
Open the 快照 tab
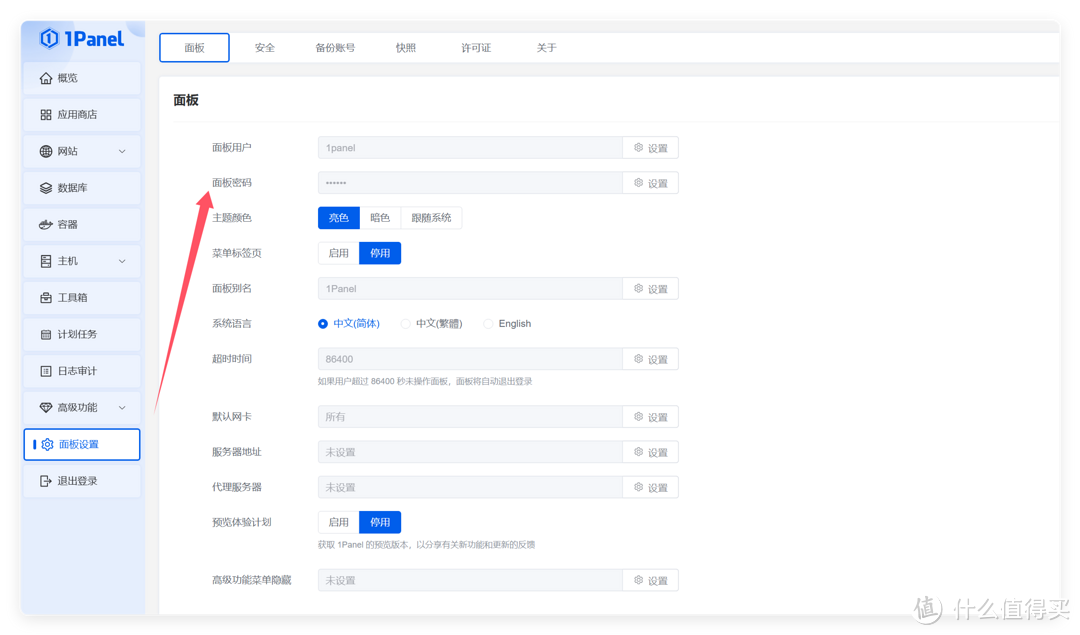click(405, 47)
